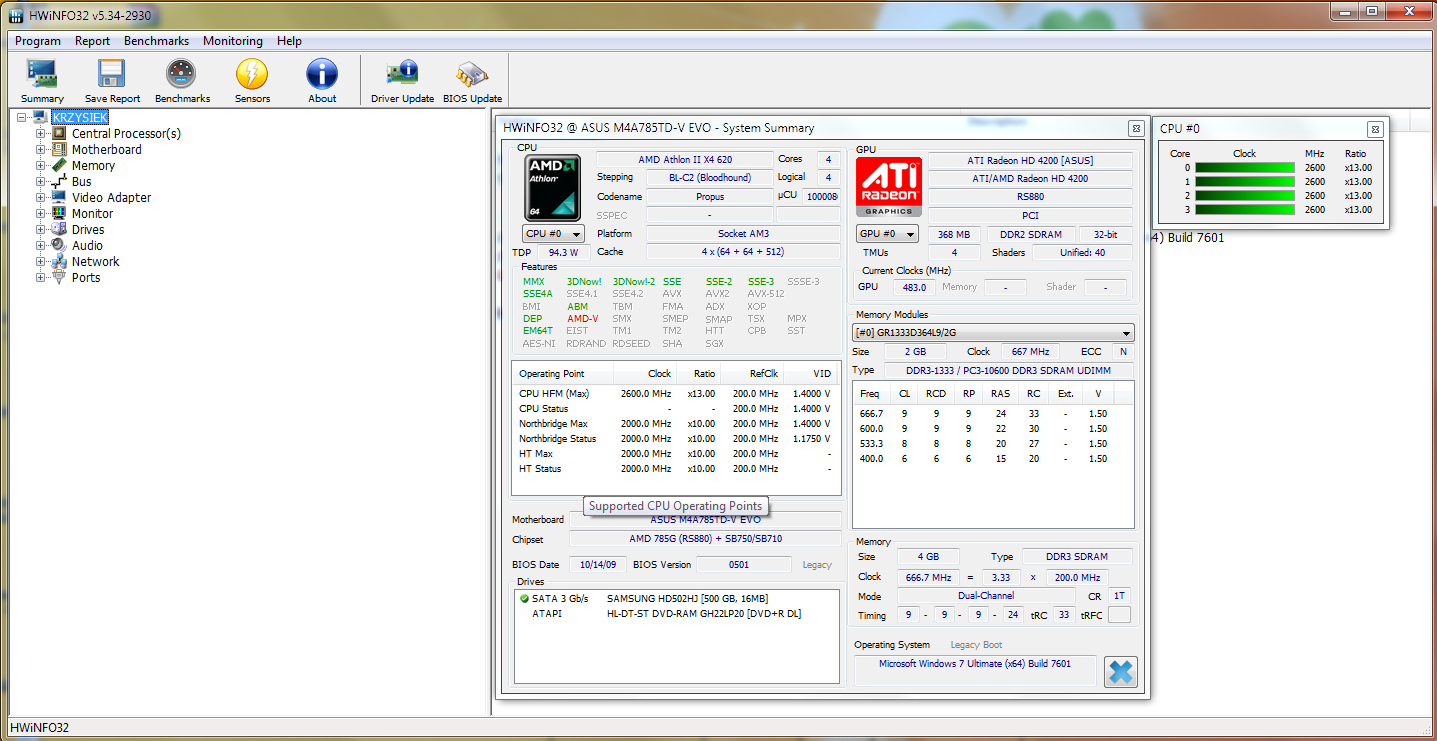Viewport: 1437px width, 741px height.
Task: Expand the Video Adapter node
Action: tap(41, 198)
